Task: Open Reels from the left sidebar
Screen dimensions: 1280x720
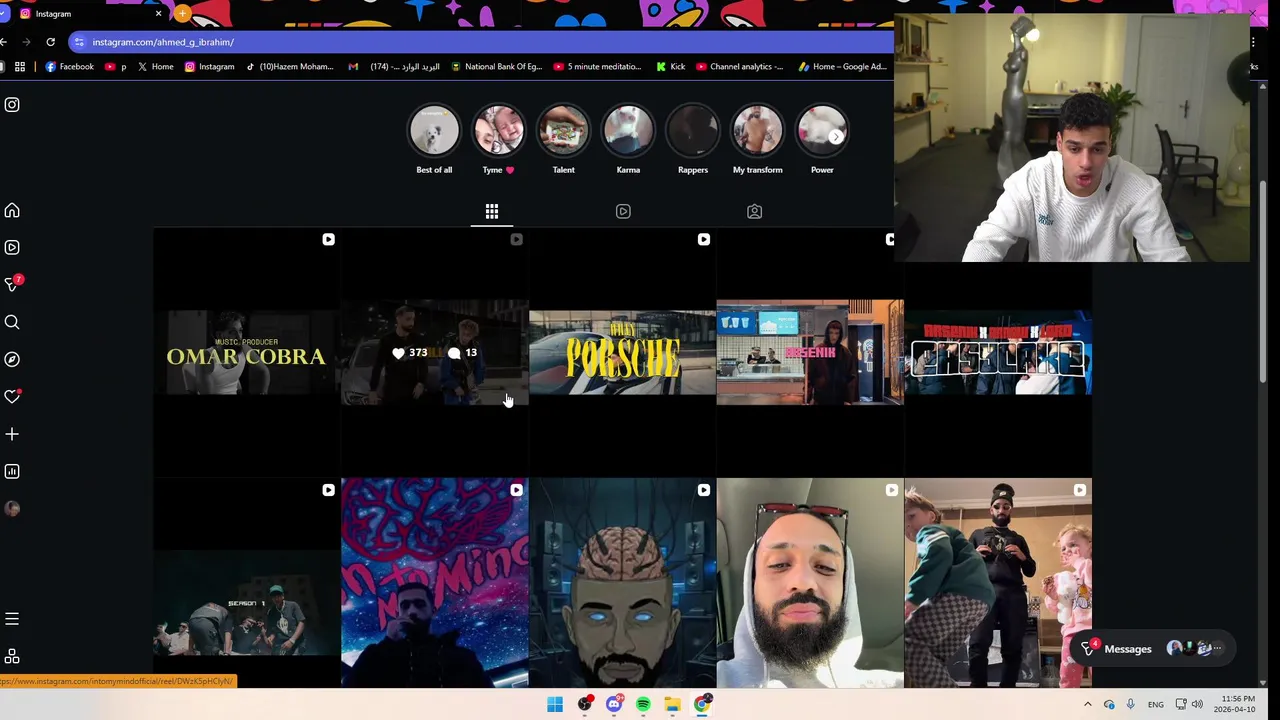Action: (12, 248)
